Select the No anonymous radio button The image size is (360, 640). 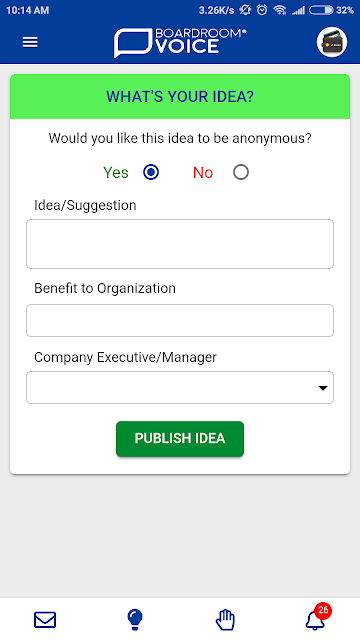pos(241,172)
